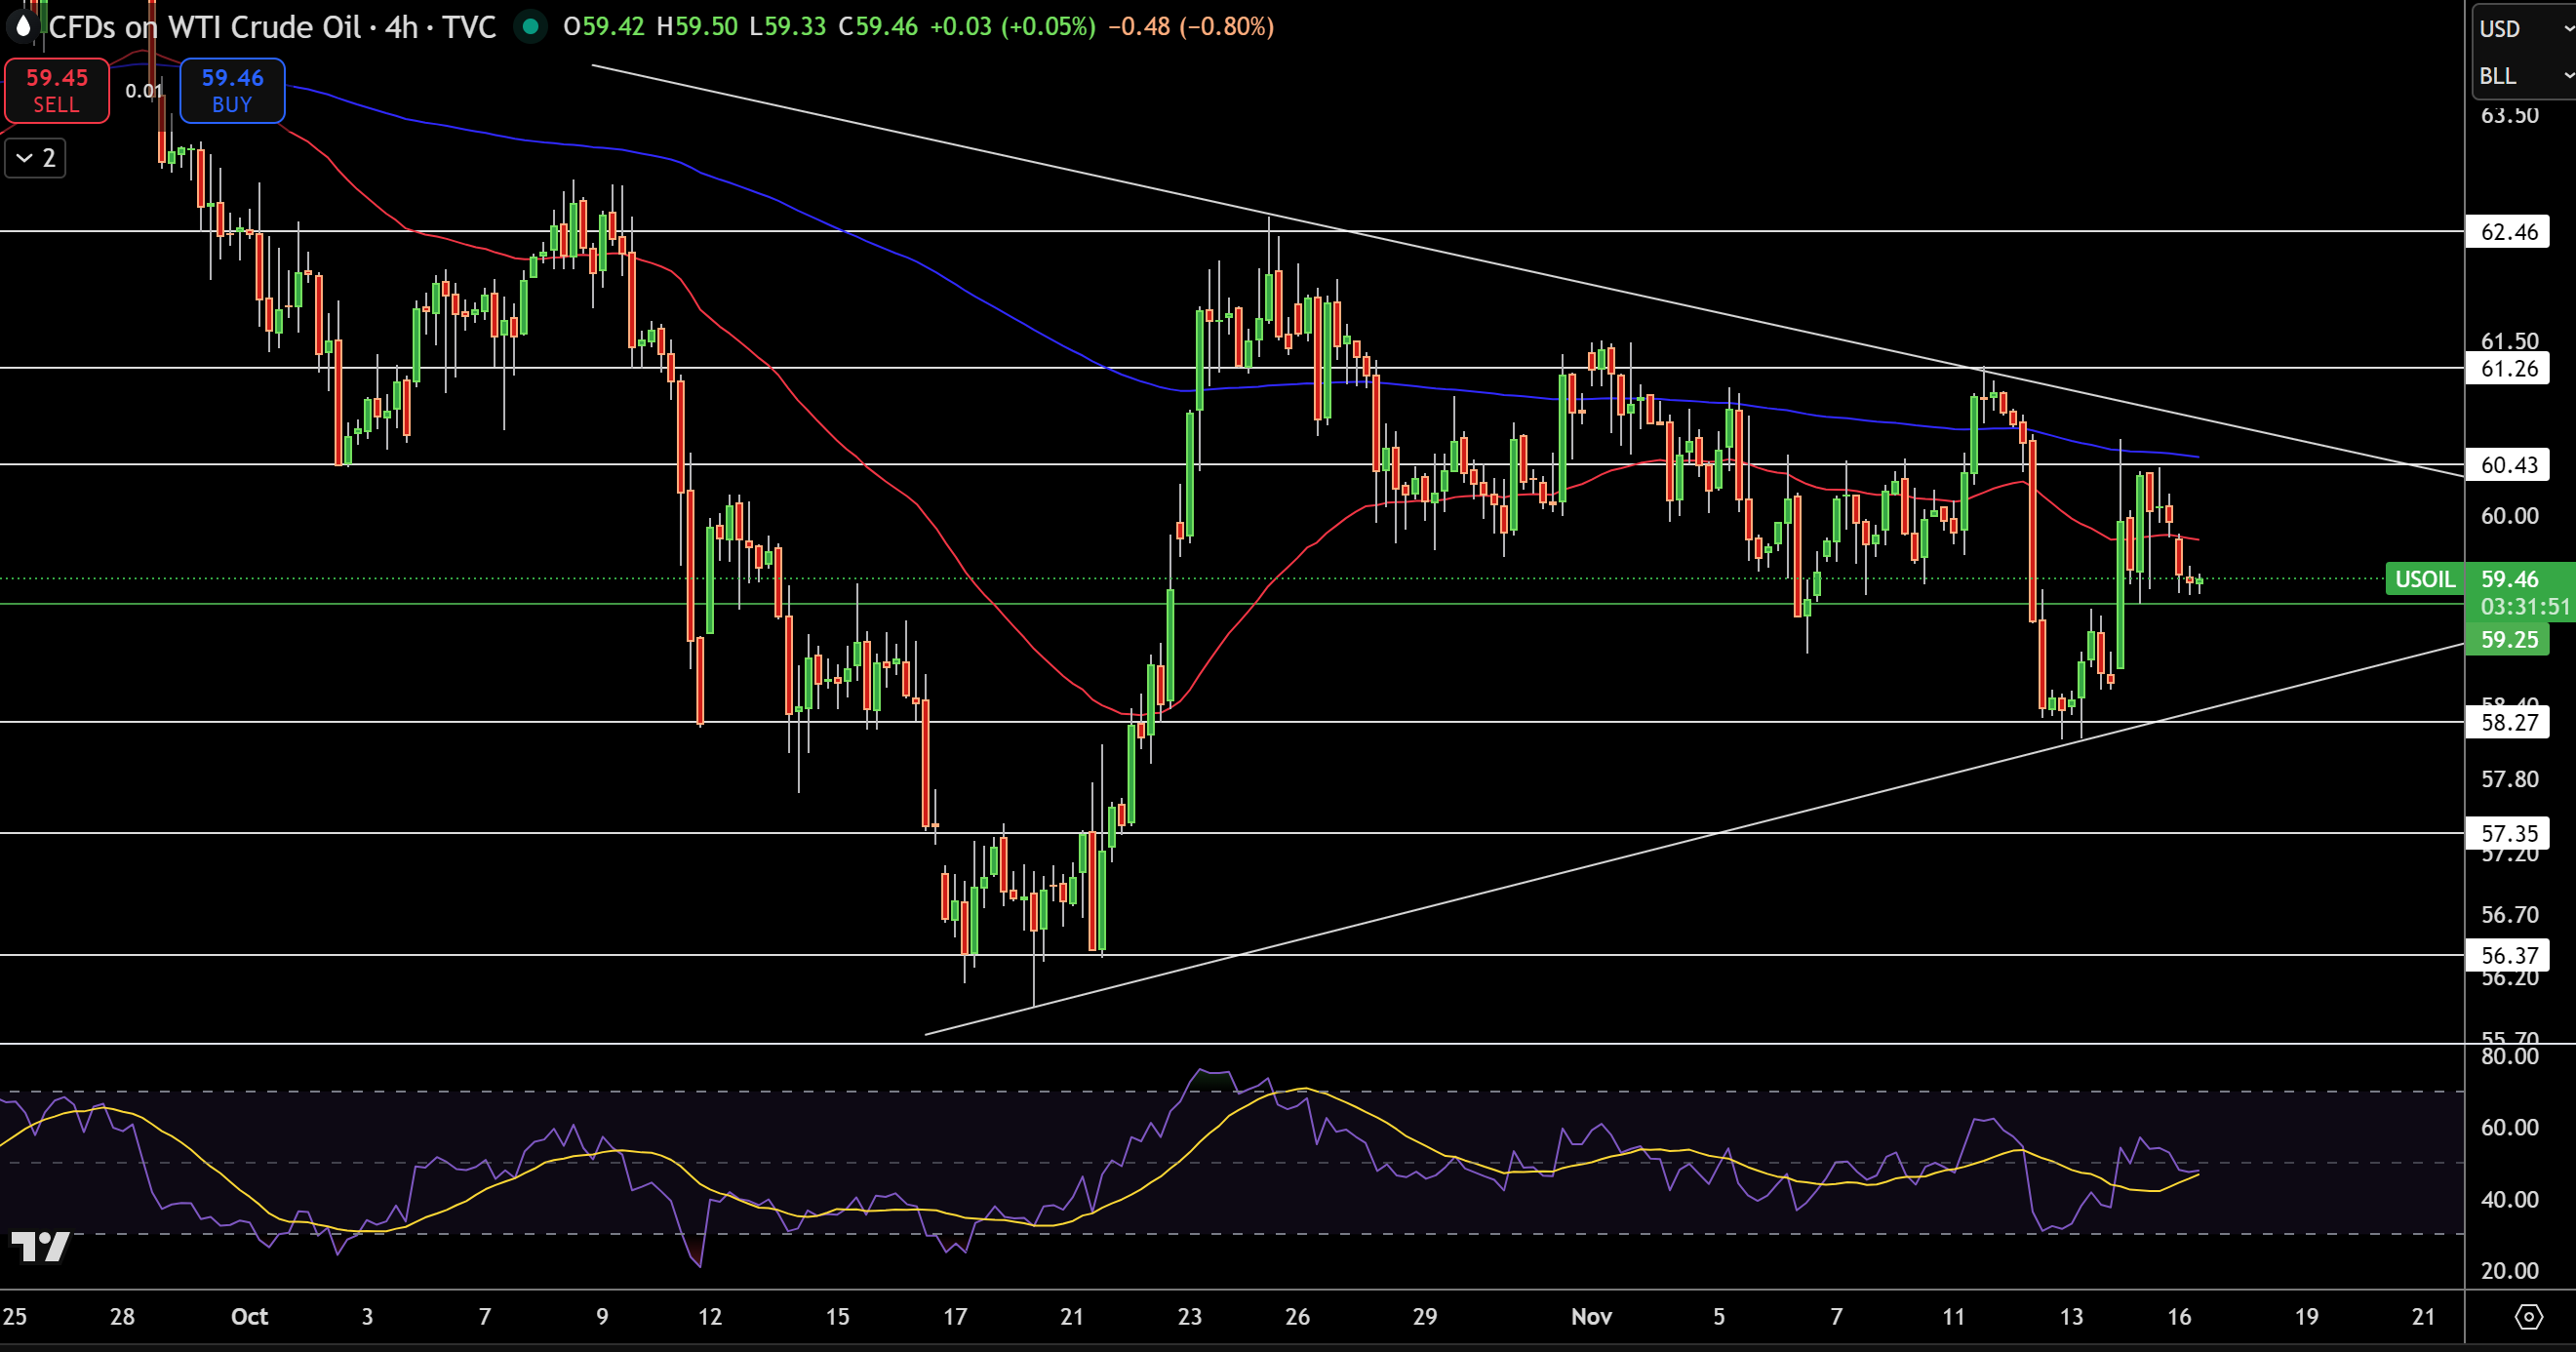Select the 61.26 horizontal line price label
Viewport: 2576px width, 1352px height.
[2508, 368]
